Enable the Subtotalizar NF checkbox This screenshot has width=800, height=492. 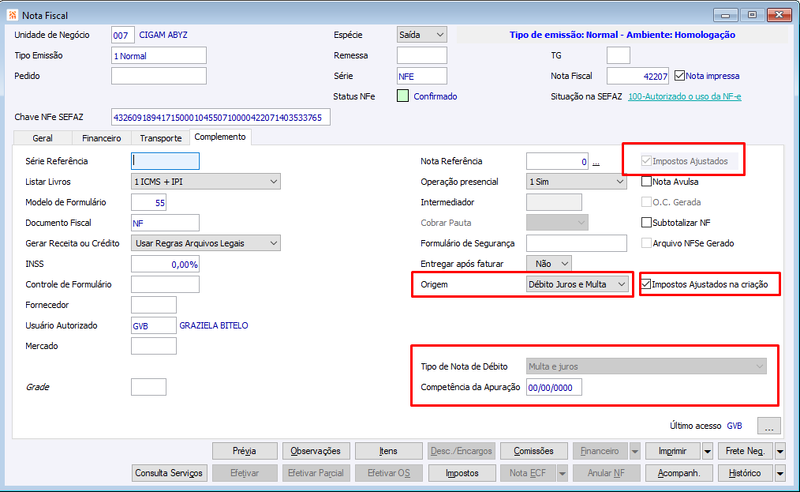tap(646, 223)
